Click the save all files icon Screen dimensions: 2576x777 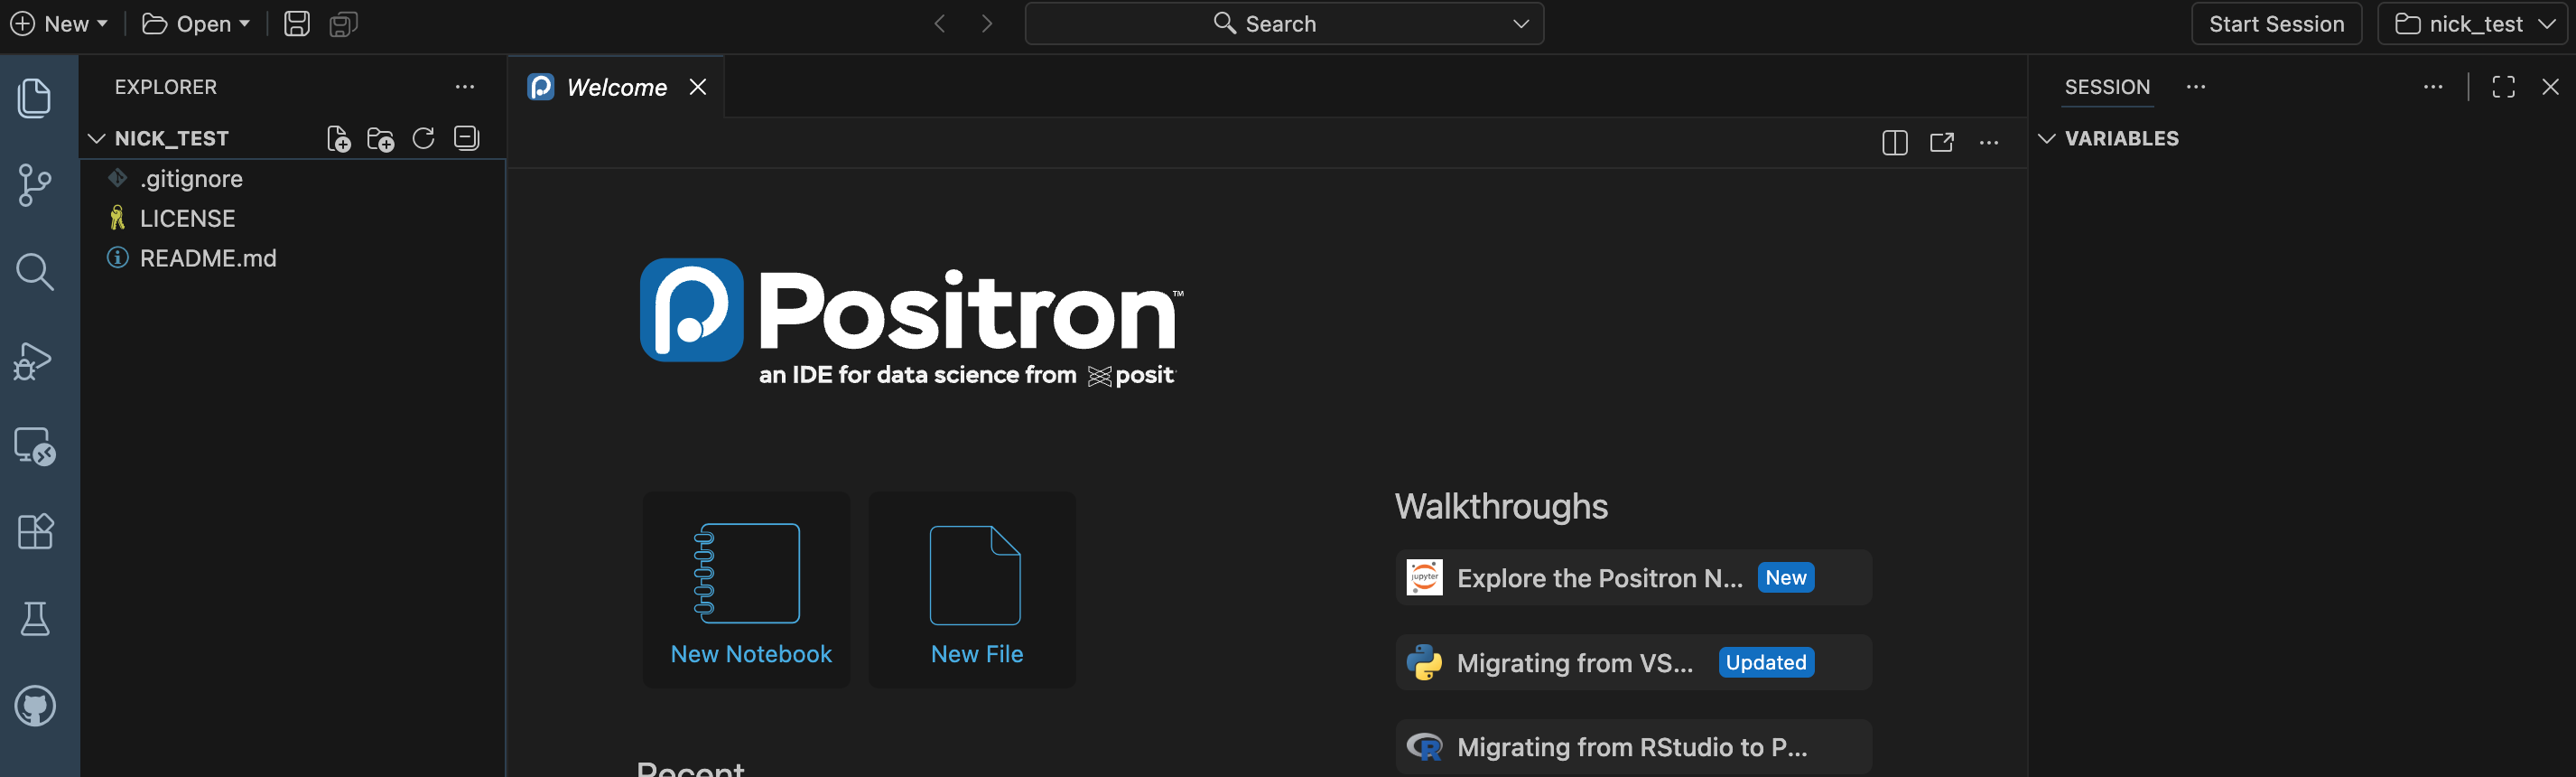[343, 24]
